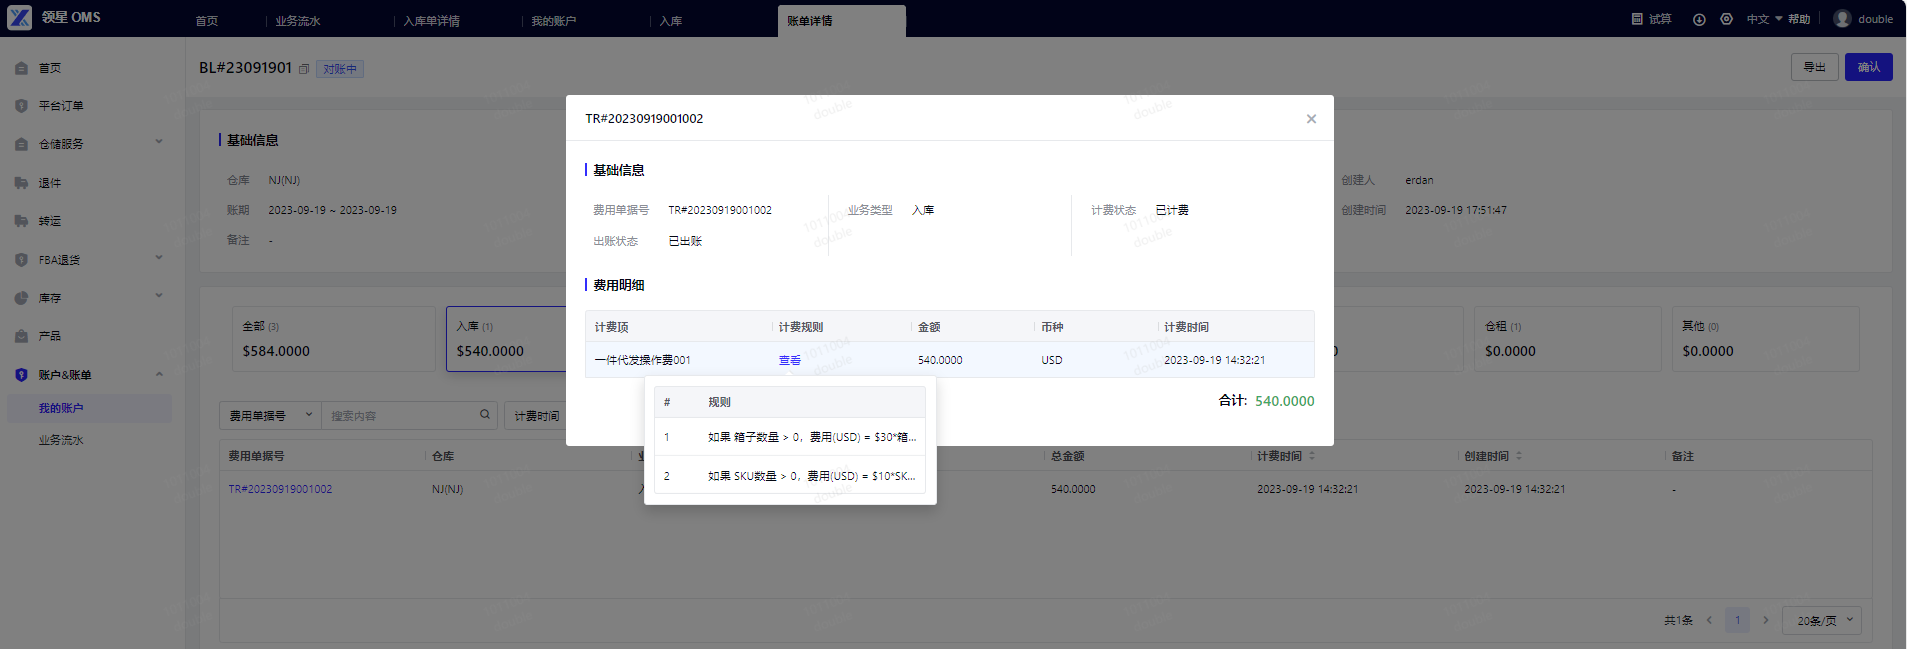Copy bill number BL#23091901 using copy icon

(304, 69)
